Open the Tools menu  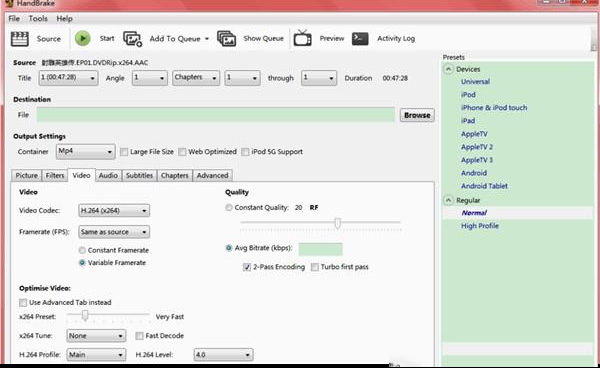click(38, 18)
